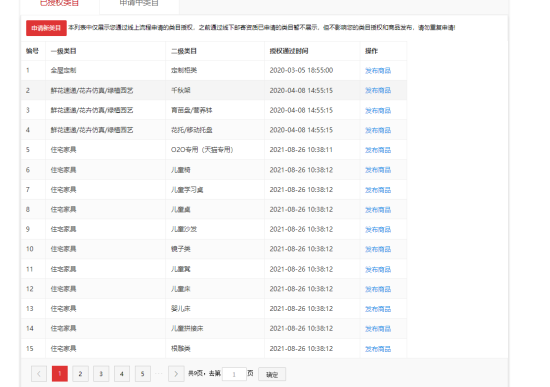Click 发布商品 for 儿童学习桌 row

coord(378,190)
